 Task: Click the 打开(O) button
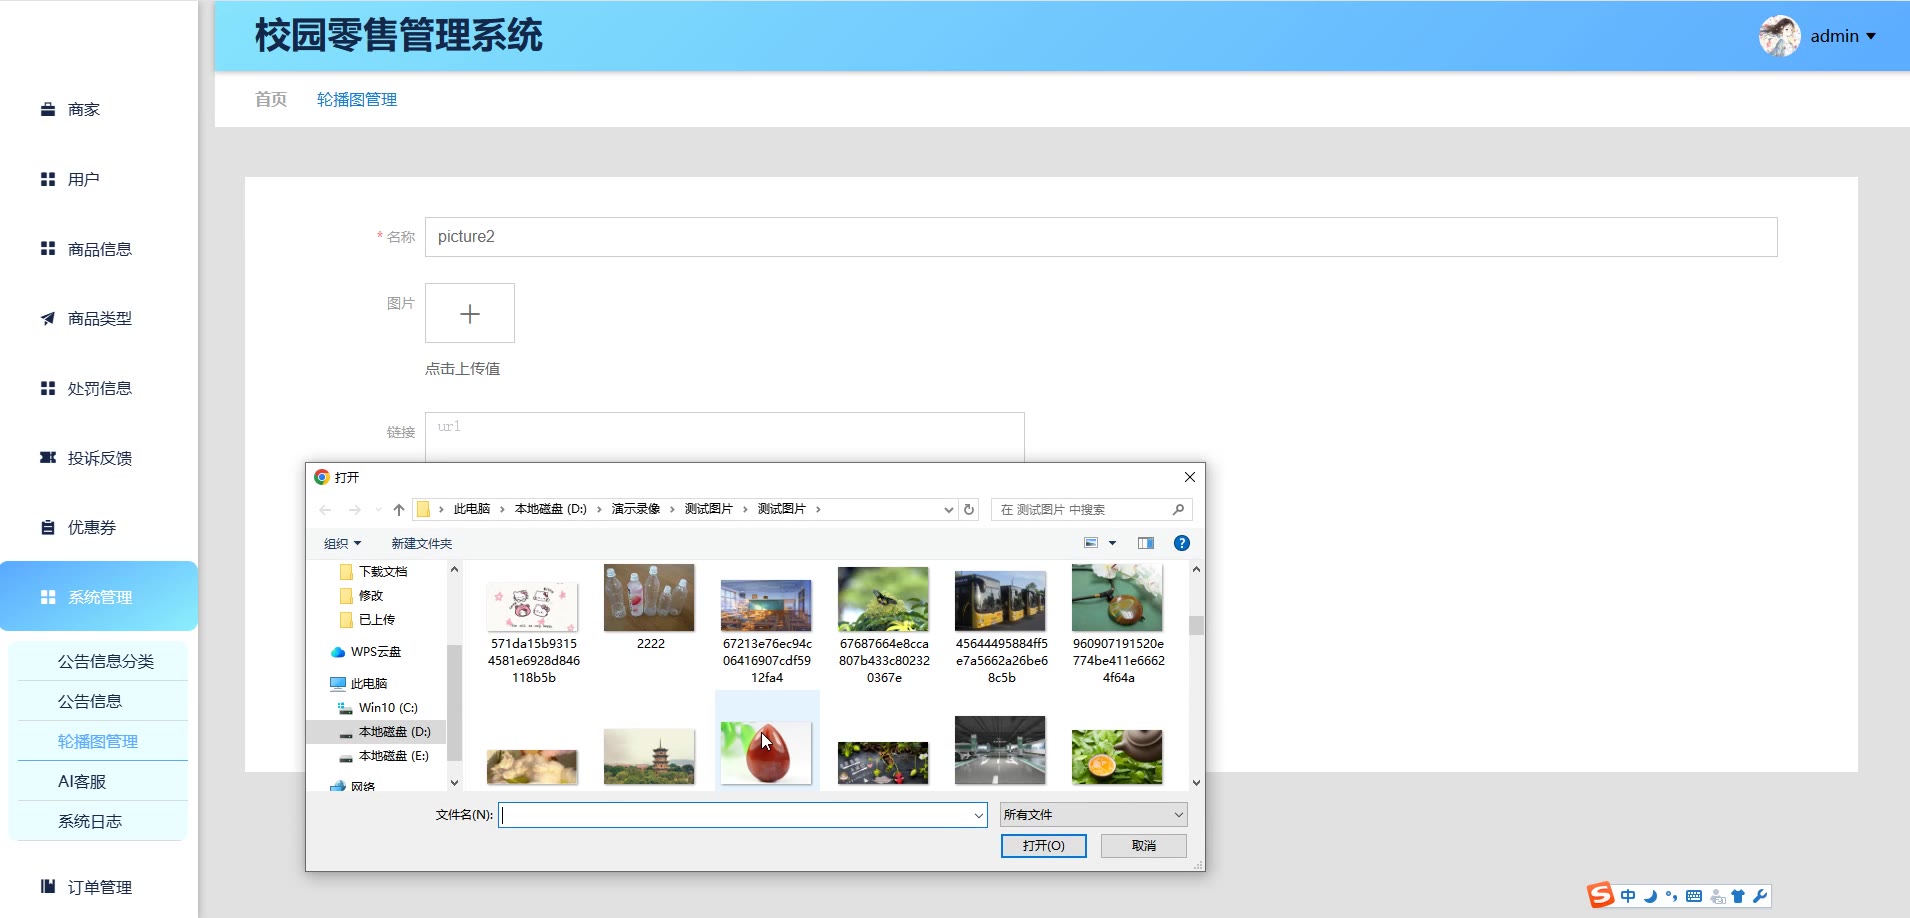click(1044, 846)
